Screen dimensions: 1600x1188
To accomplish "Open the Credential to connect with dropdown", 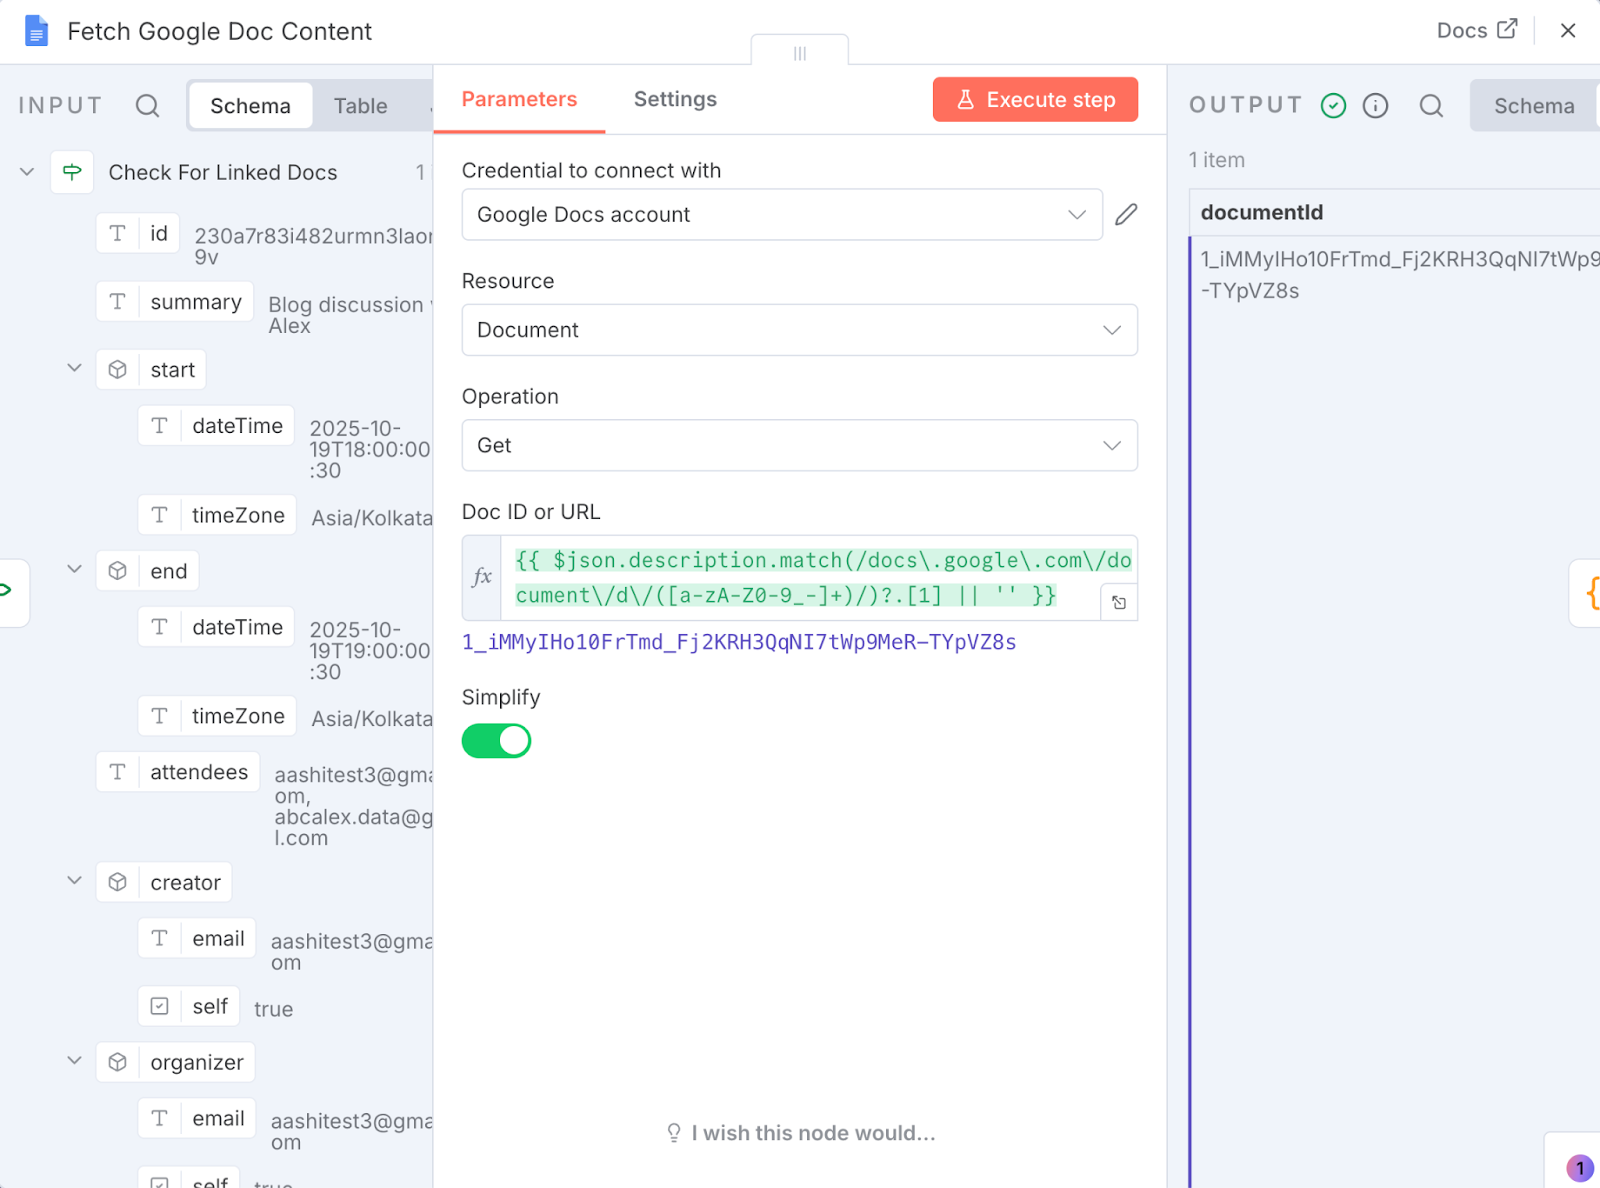I will pos(781,215).
